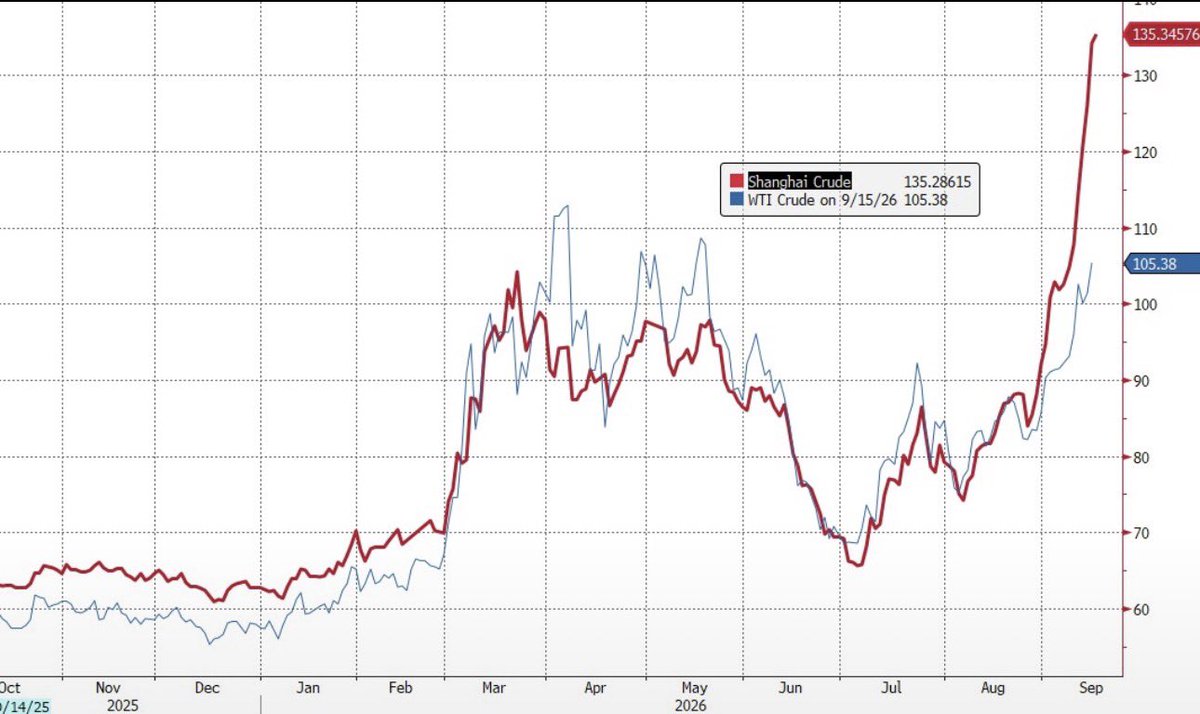
Task: Click the 80 y-axis label
Action: pos(1141,458)
